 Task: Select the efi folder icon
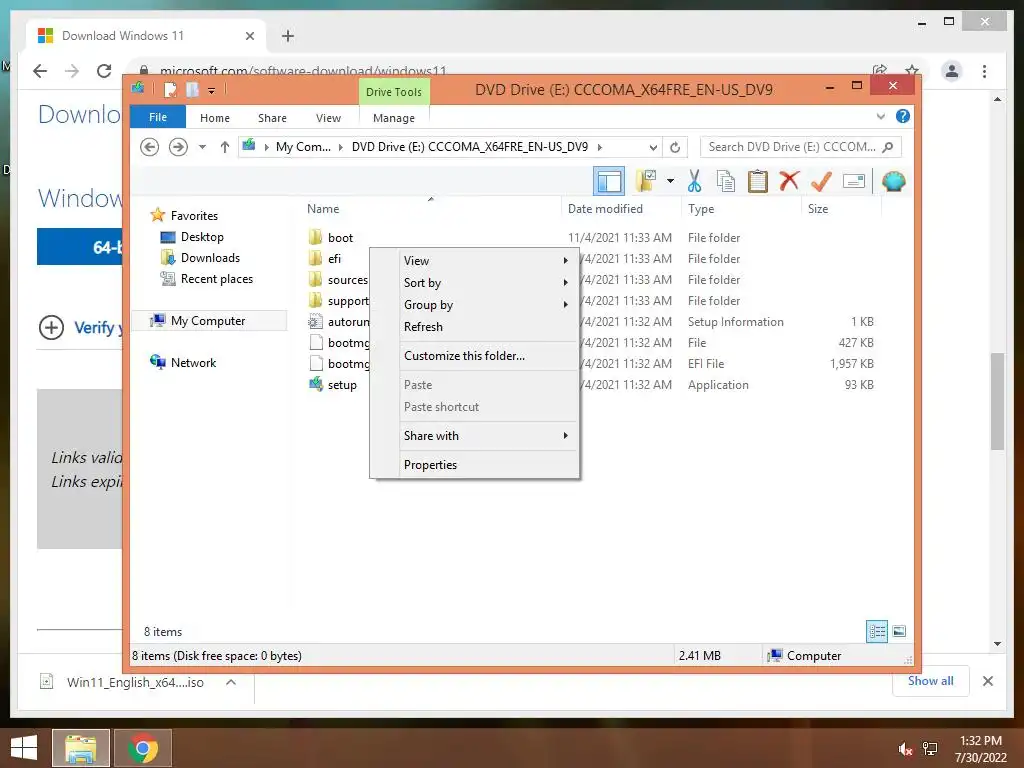pos(315,259)
